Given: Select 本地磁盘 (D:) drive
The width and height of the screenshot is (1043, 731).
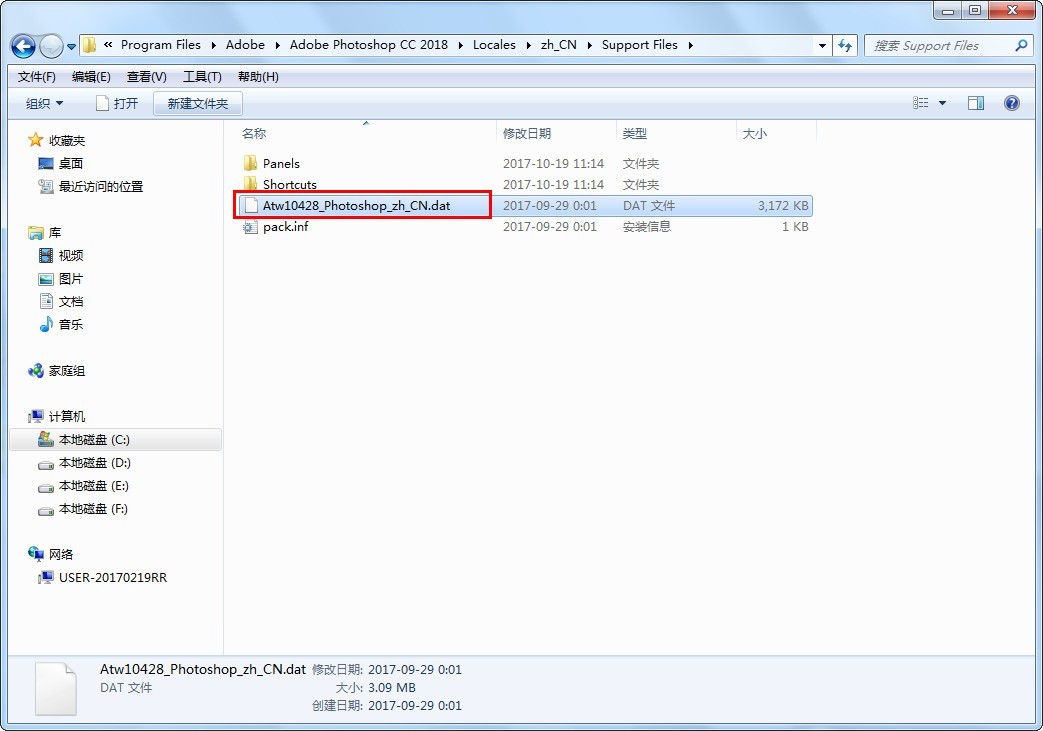Looking at the screenshot, I should click(x=94, y=463).
